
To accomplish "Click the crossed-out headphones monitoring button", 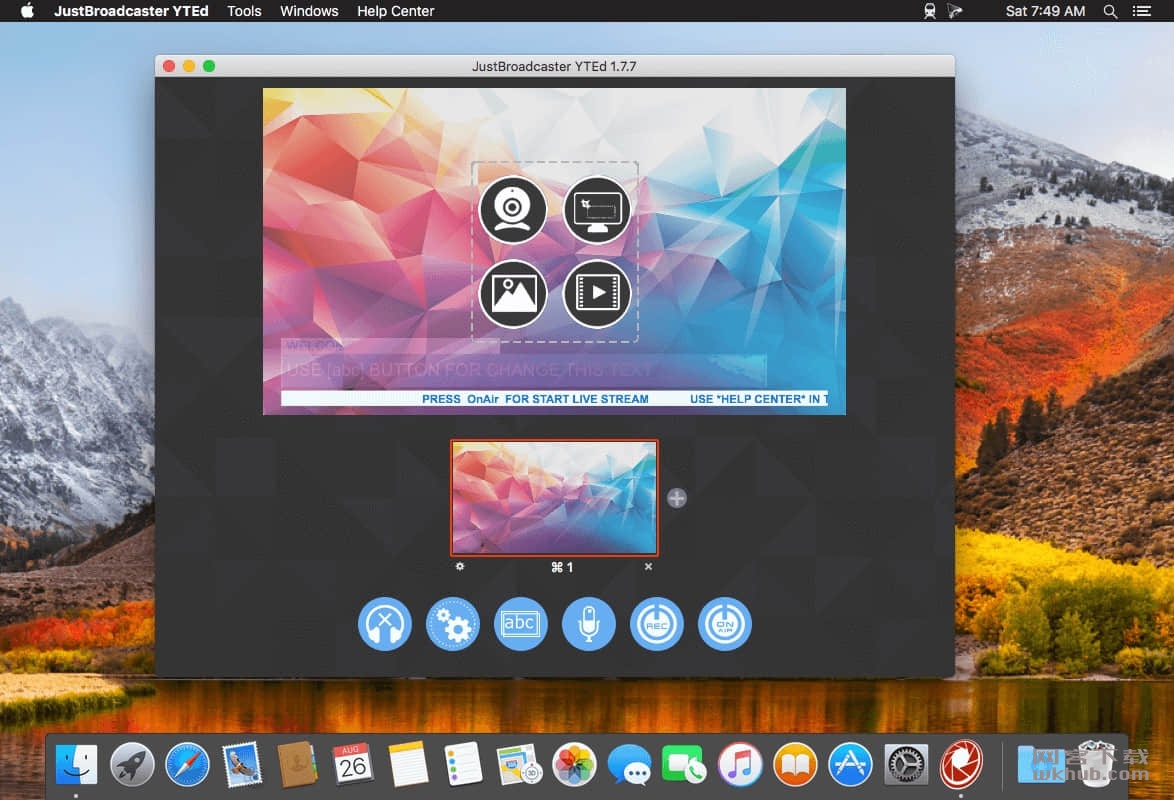I will click(x=385, y=623).
